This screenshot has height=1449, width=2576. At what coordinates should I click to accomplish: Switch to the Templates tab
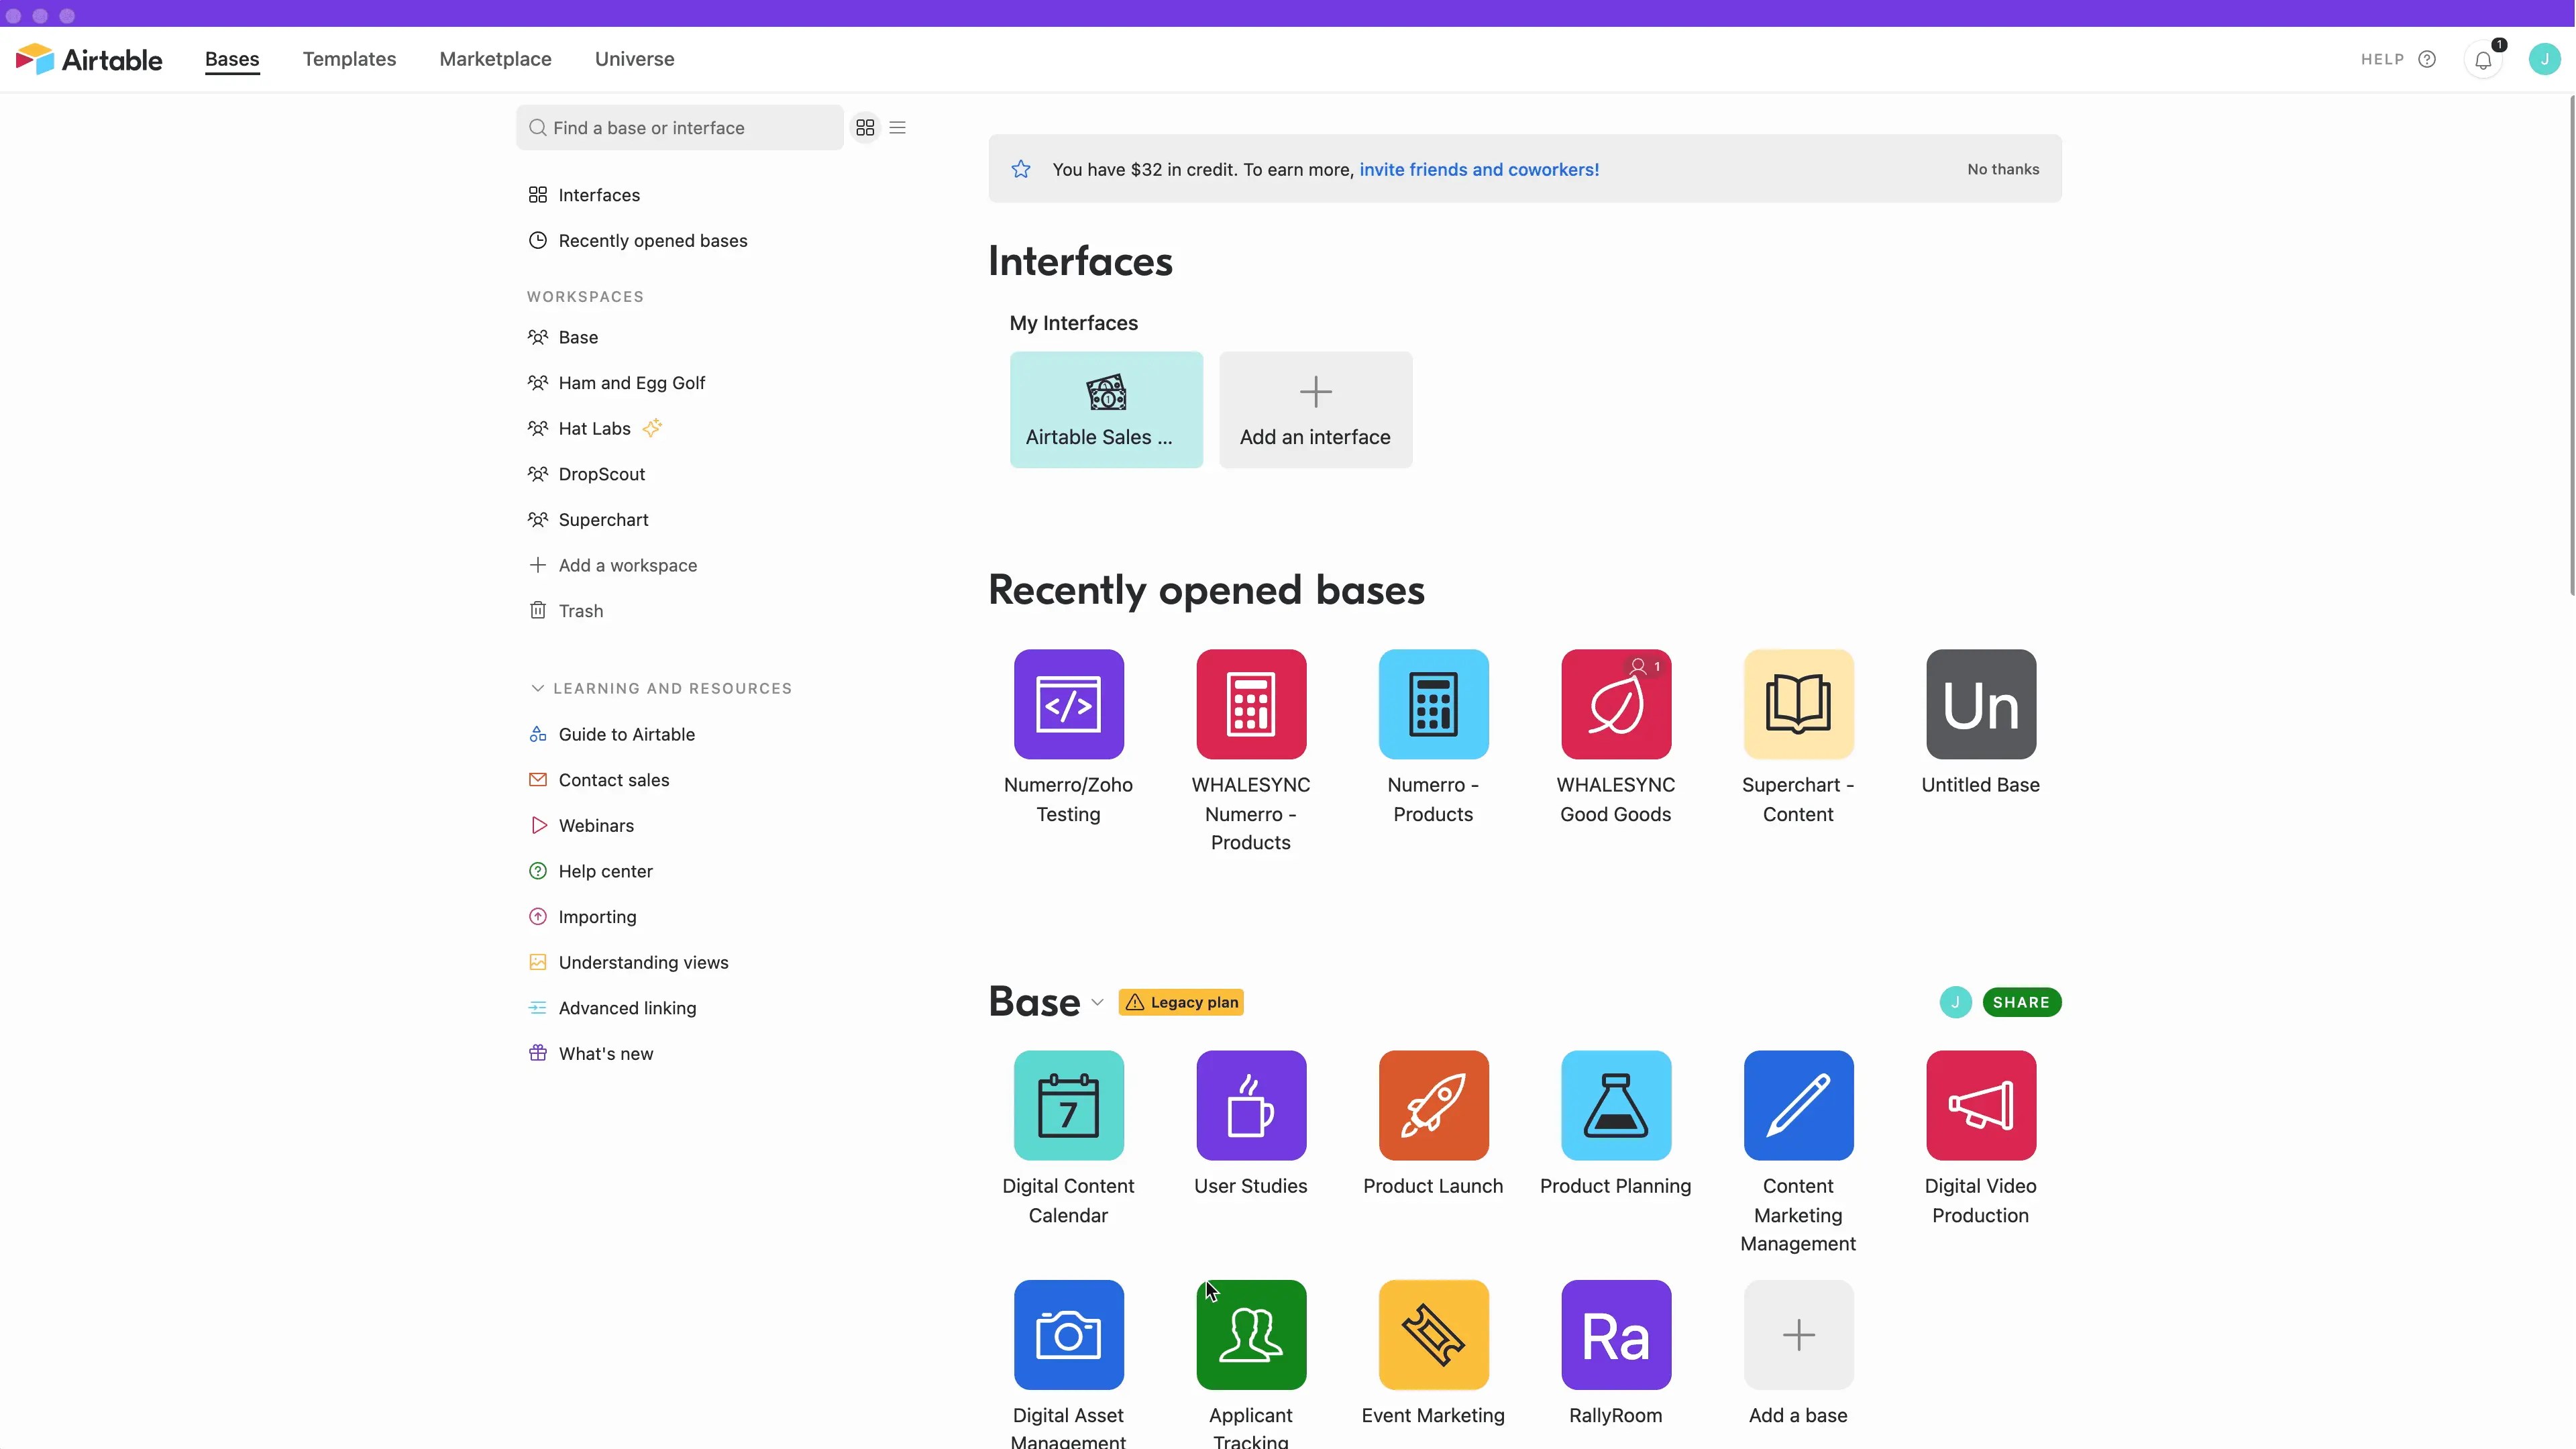coord(348,59)
